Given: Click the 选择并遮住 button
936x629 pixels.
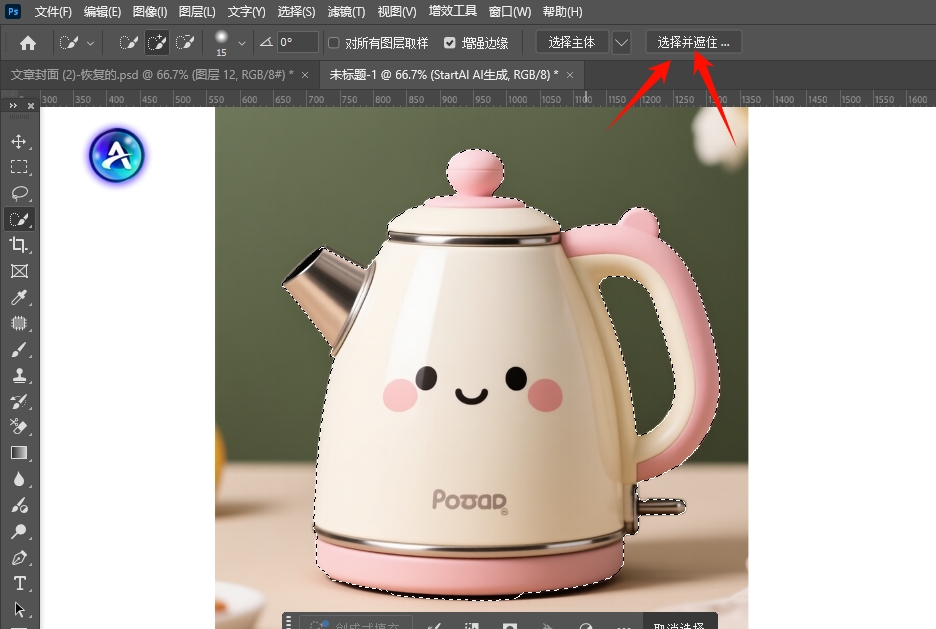Looking at the screenshot, I should (693, 43).
